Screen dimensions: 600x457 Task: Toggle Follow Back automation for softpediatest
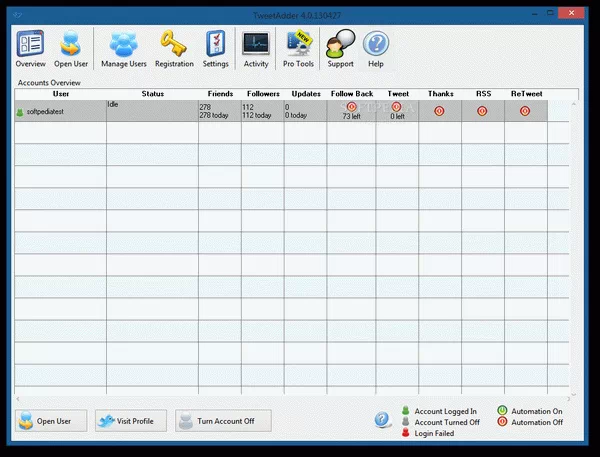click(351, 106)
